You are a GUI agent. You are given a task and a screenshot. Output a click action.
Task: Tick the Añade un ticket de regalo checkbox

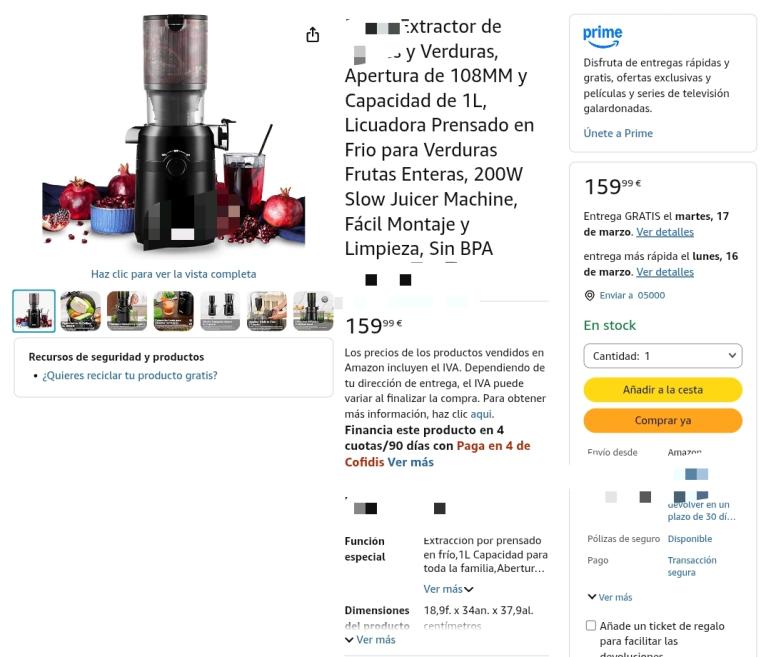coord(591,626)
